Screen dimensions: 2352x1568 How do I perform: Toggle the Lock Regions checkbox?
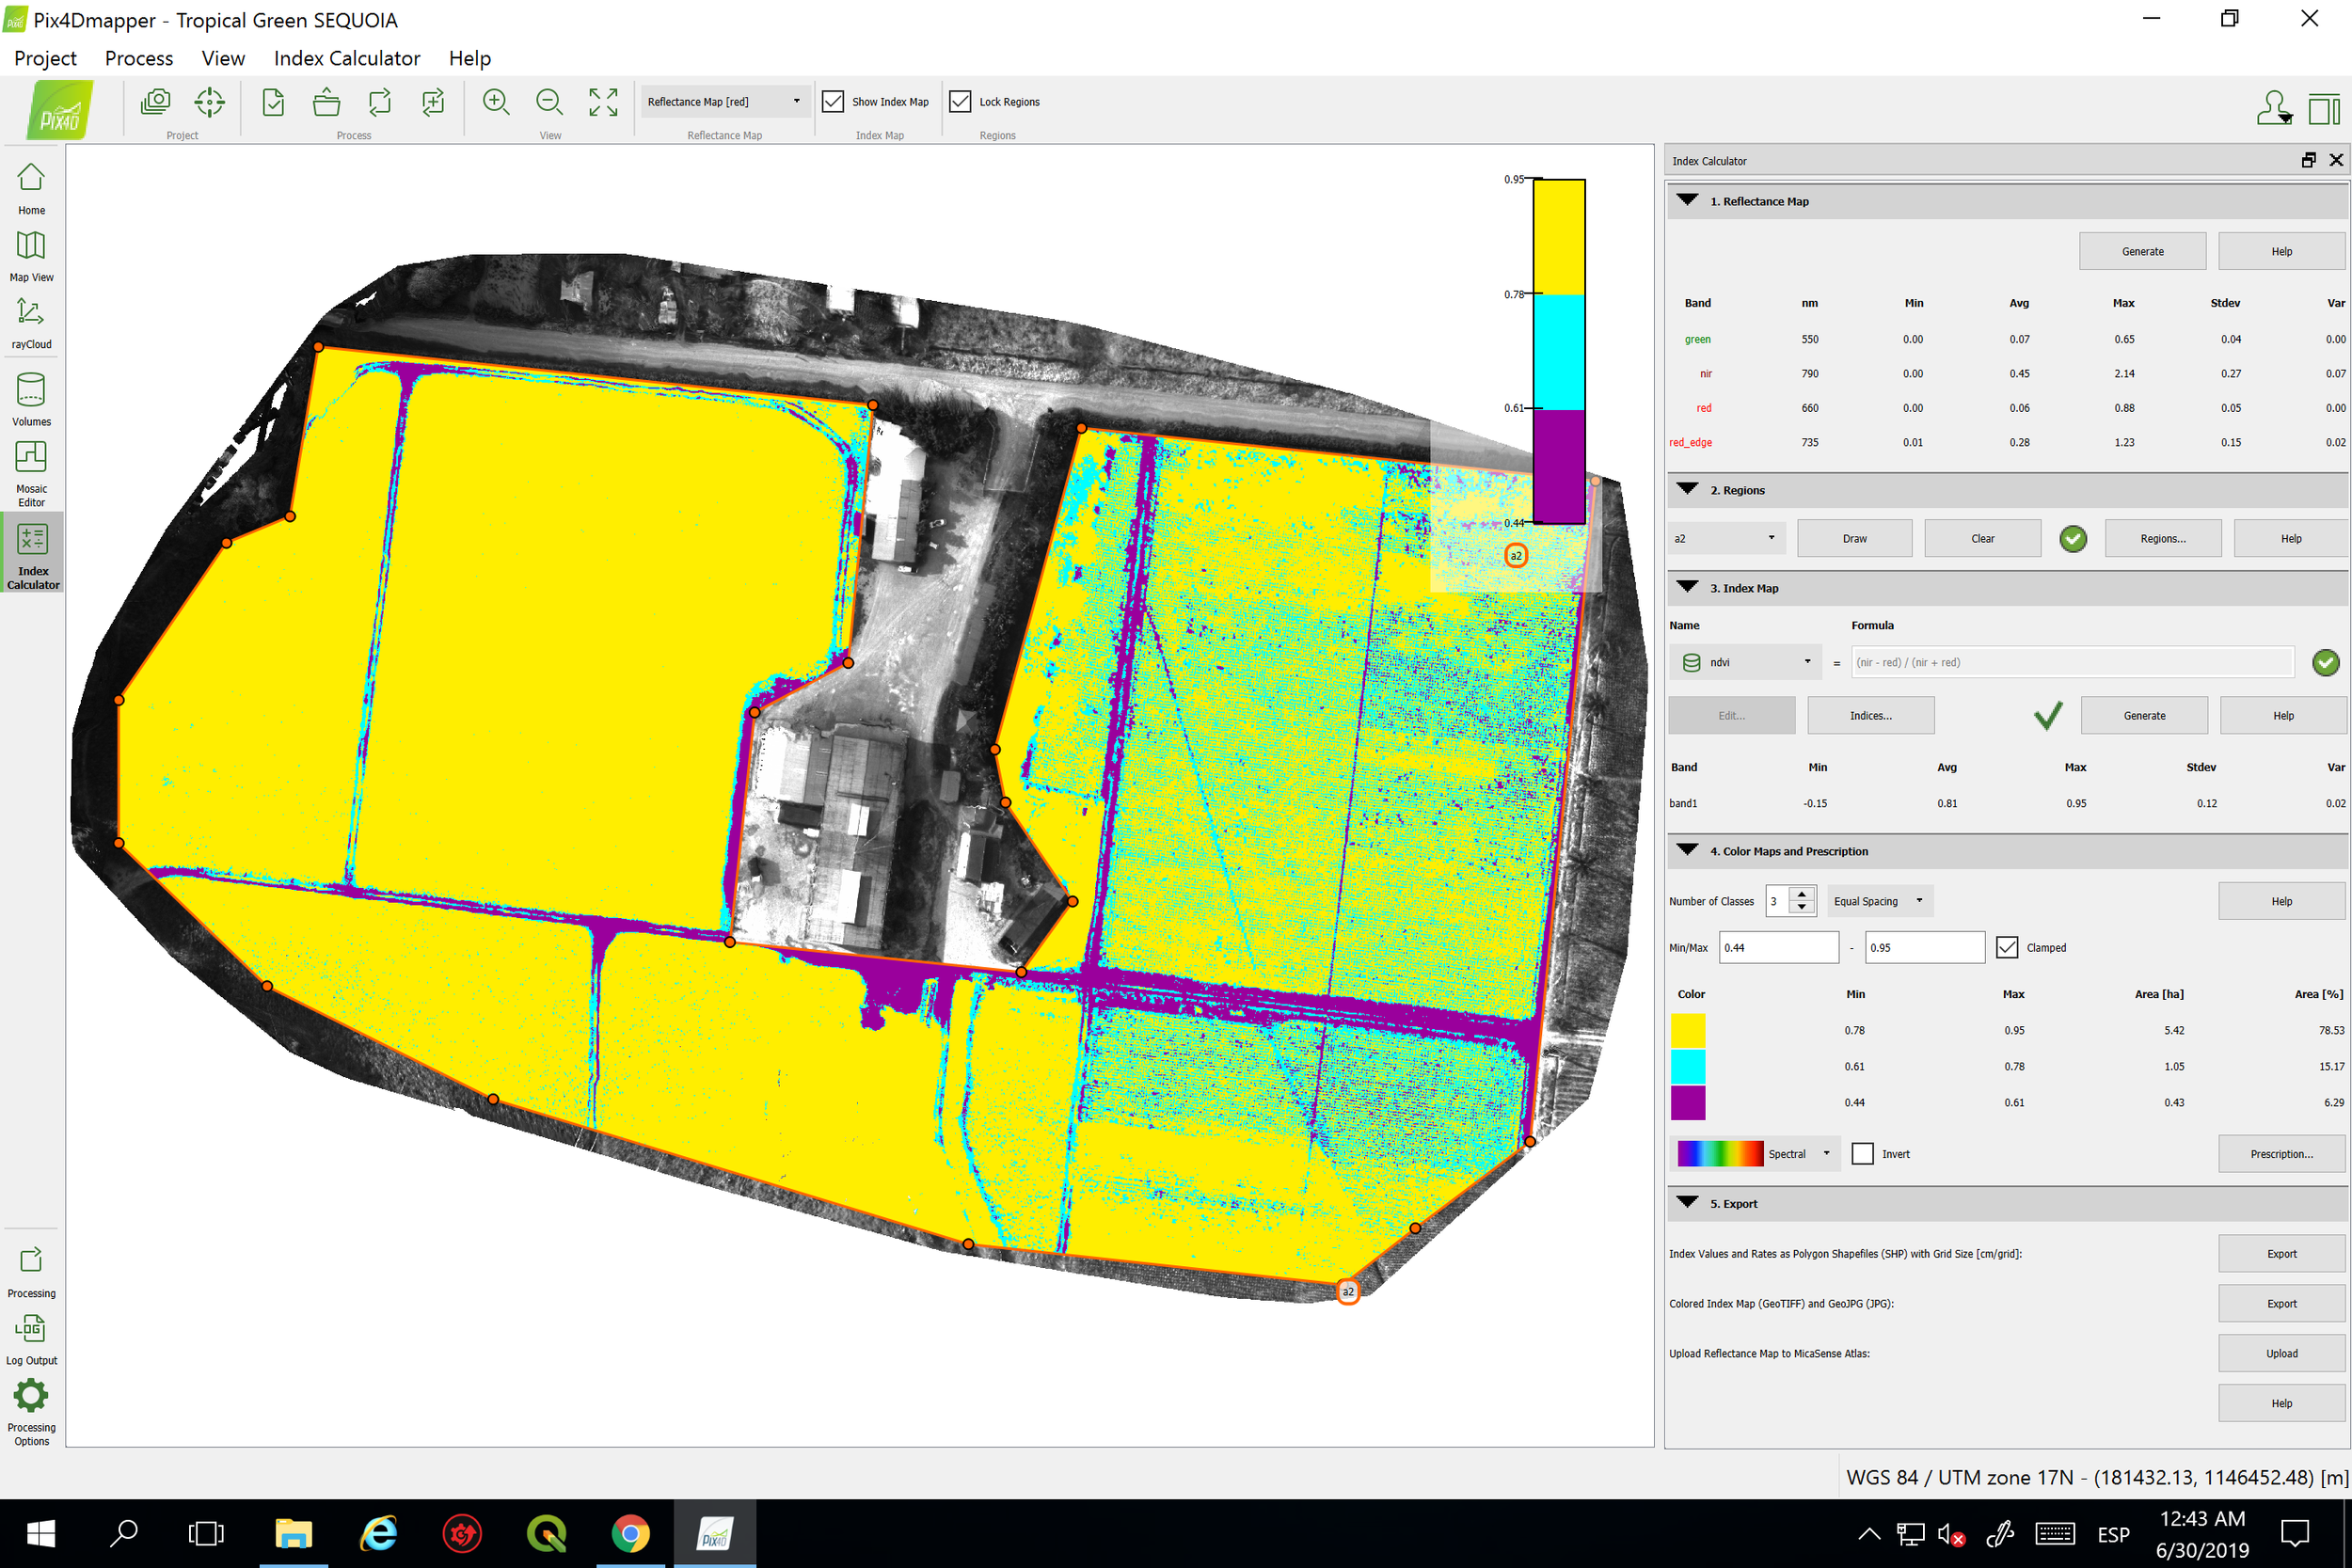[x=960, y=102]
